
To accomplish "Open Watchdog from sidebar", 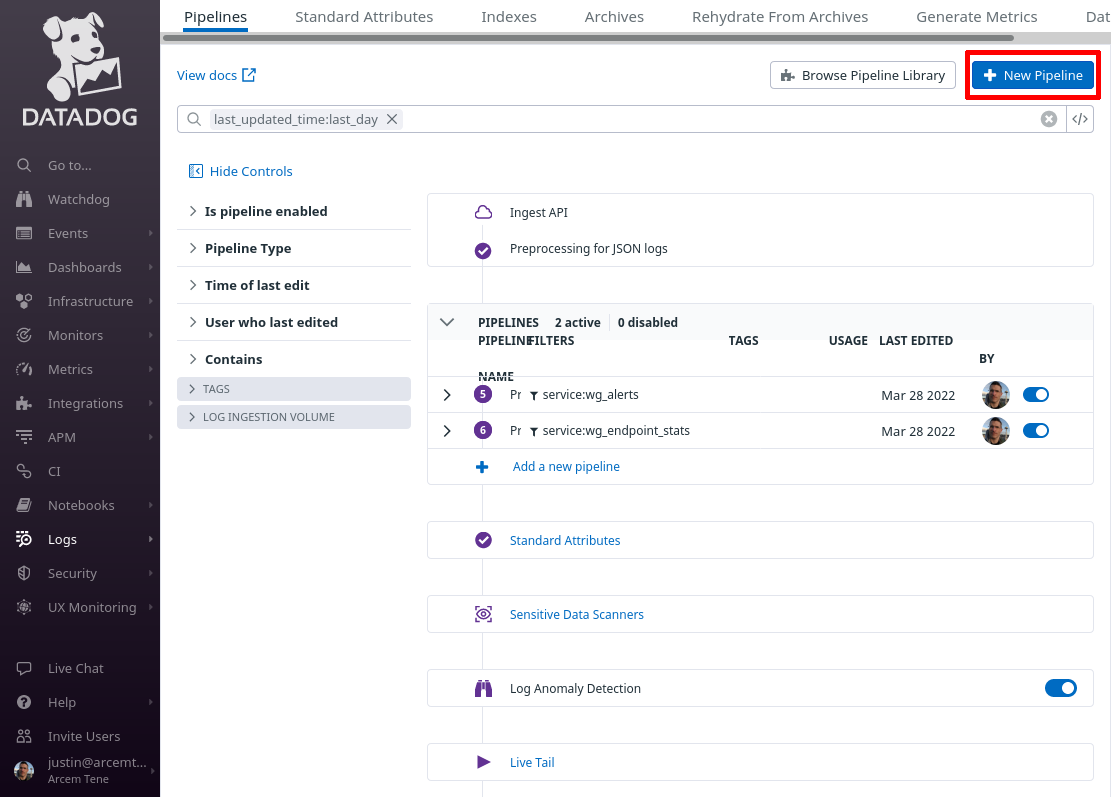I will 79,199.
